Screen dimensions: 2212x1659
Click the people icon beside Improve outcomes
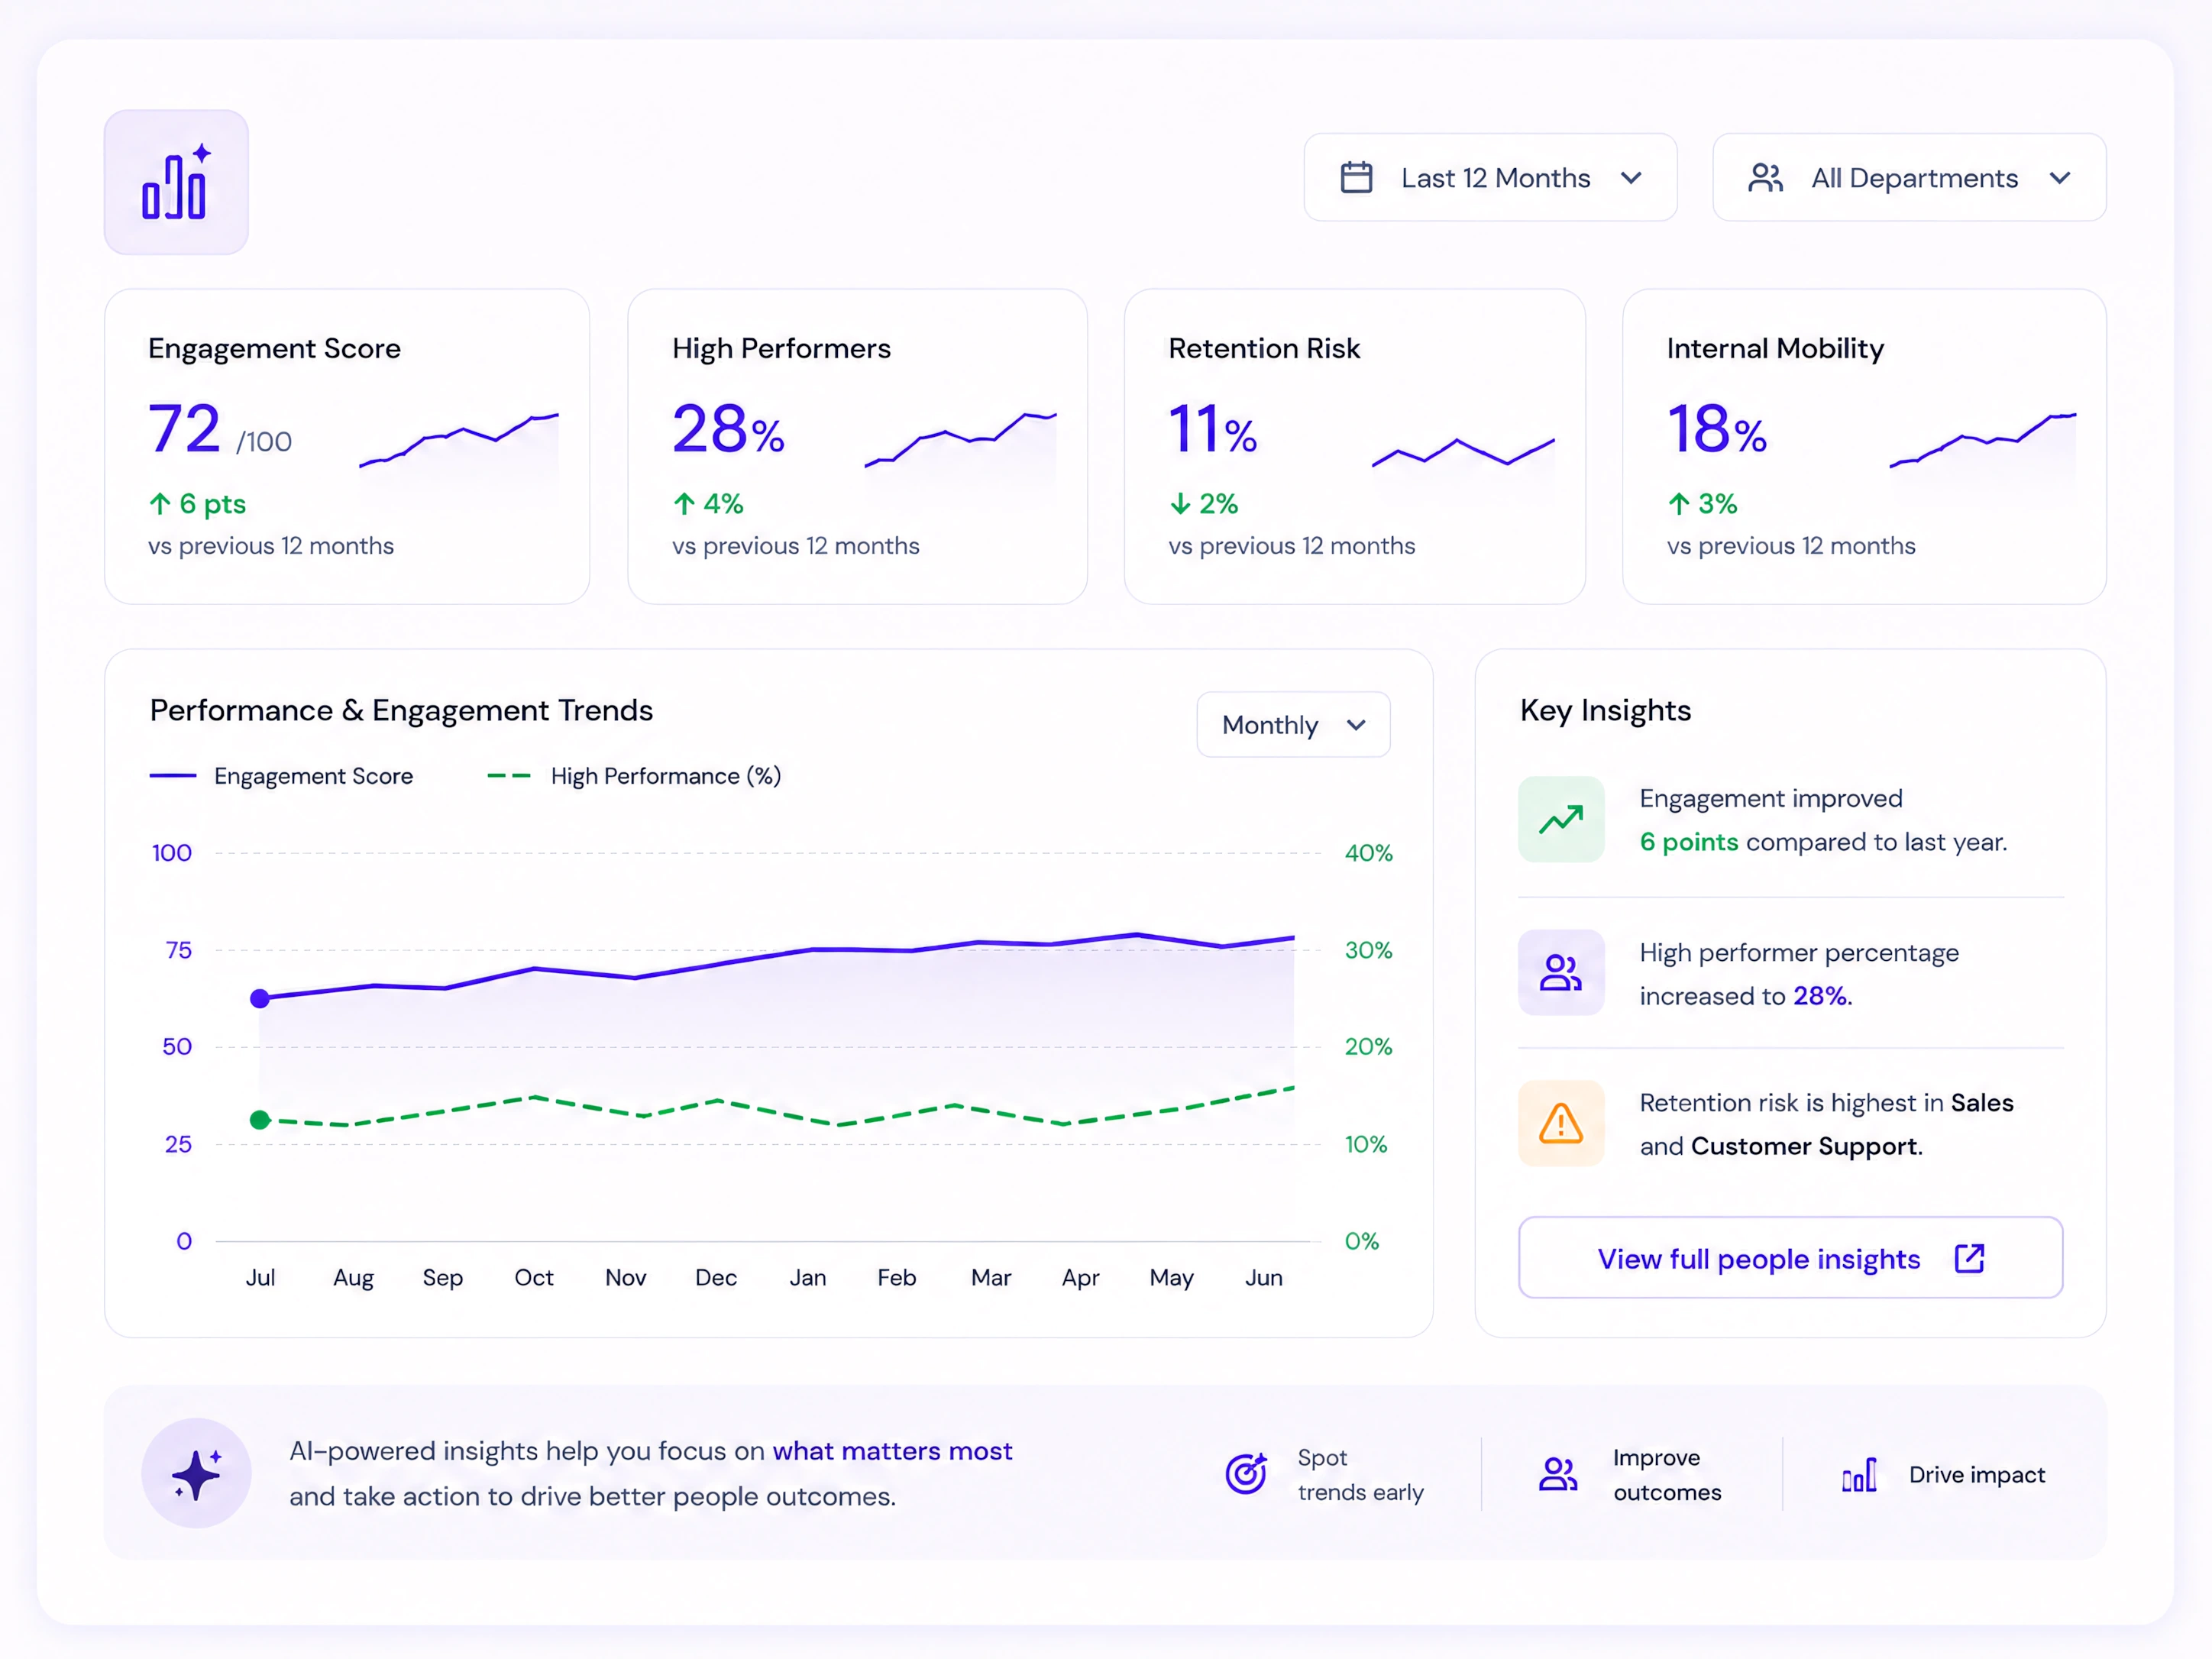pos(1558,1474)
